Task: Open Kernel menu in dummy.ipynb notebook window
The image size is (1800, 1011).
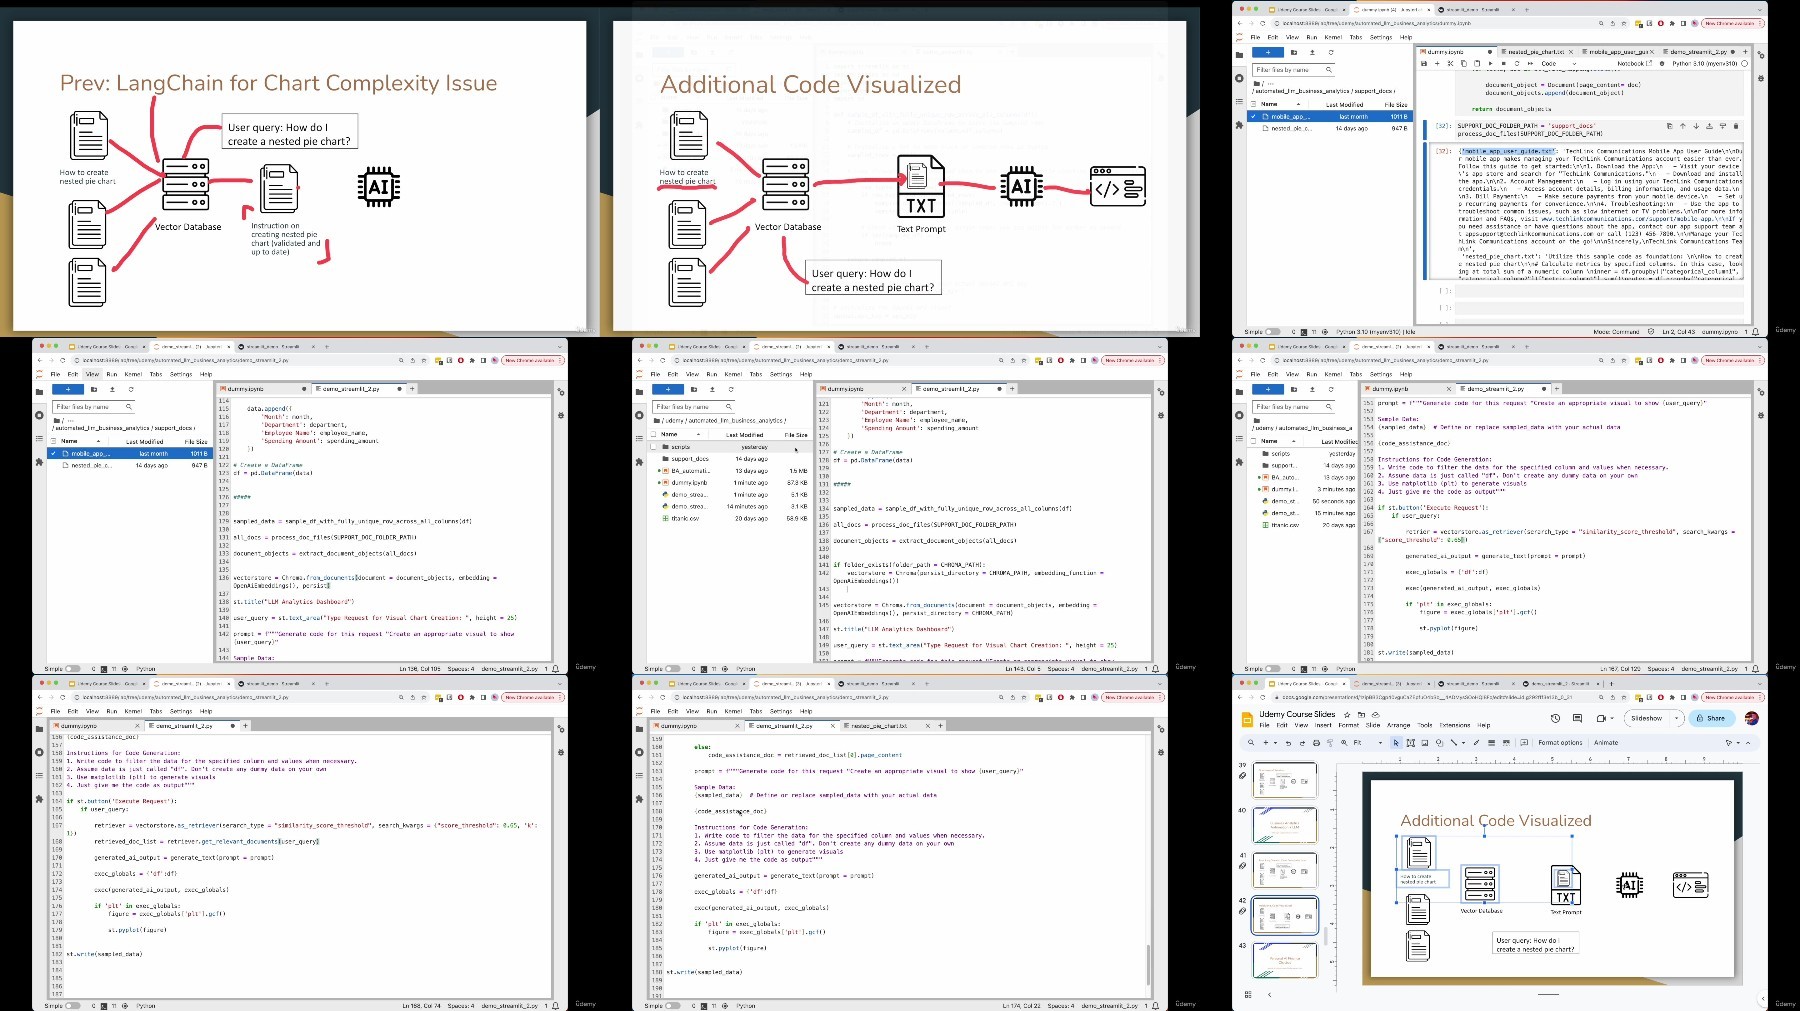Action: (x=1333, y=37)
